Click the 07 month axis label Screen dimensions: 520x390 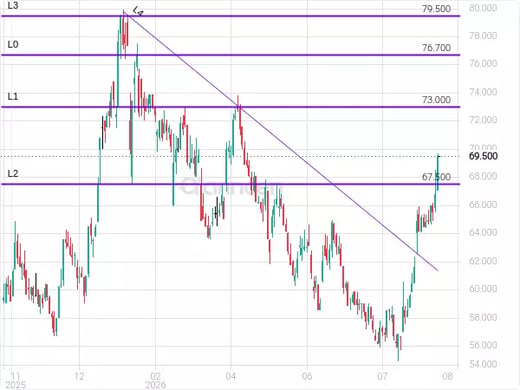(x=382, y=376)
